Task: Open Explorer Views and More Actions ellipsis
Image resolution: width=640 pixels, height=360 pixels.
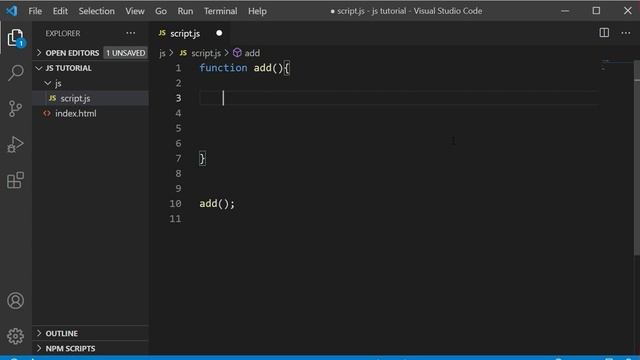Action: click(x=131, y=33)
